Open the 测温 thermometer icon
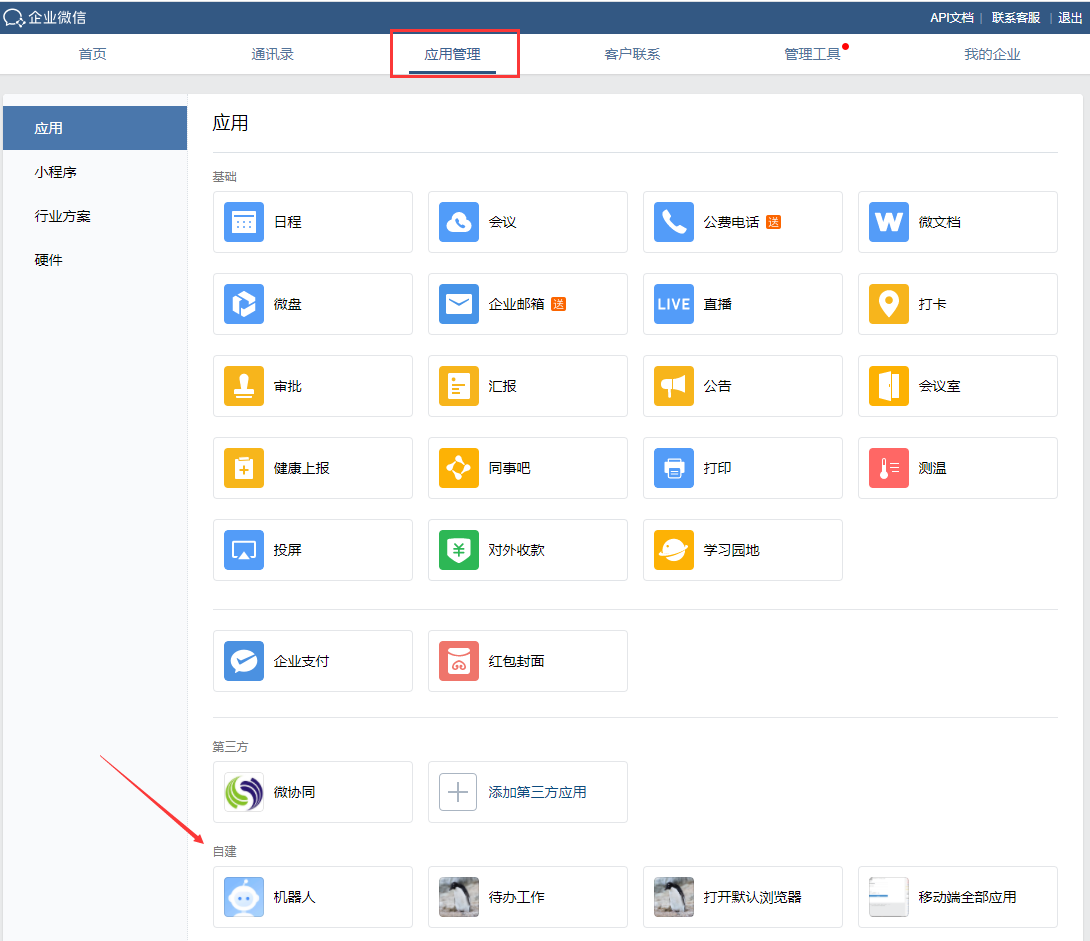This screenshot has width=1090, height=941. 889,468
